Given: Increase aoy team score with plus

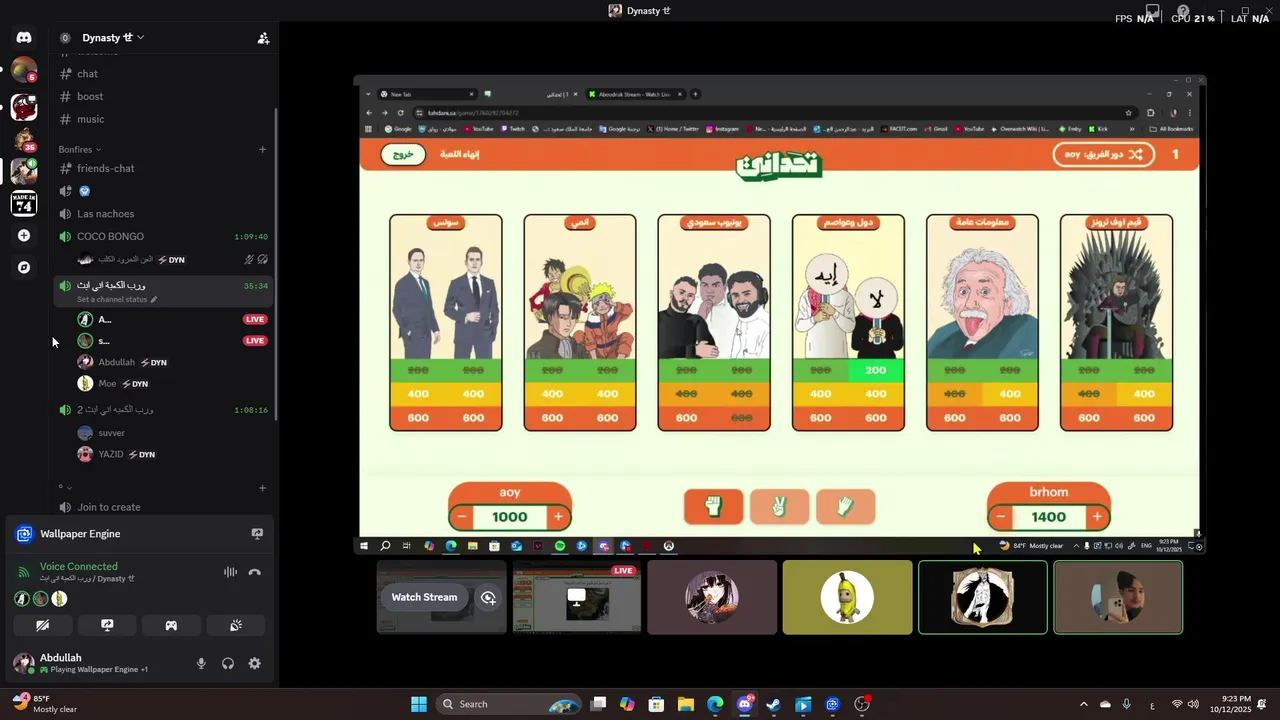Looking at the screenshot, I should 558,517.
